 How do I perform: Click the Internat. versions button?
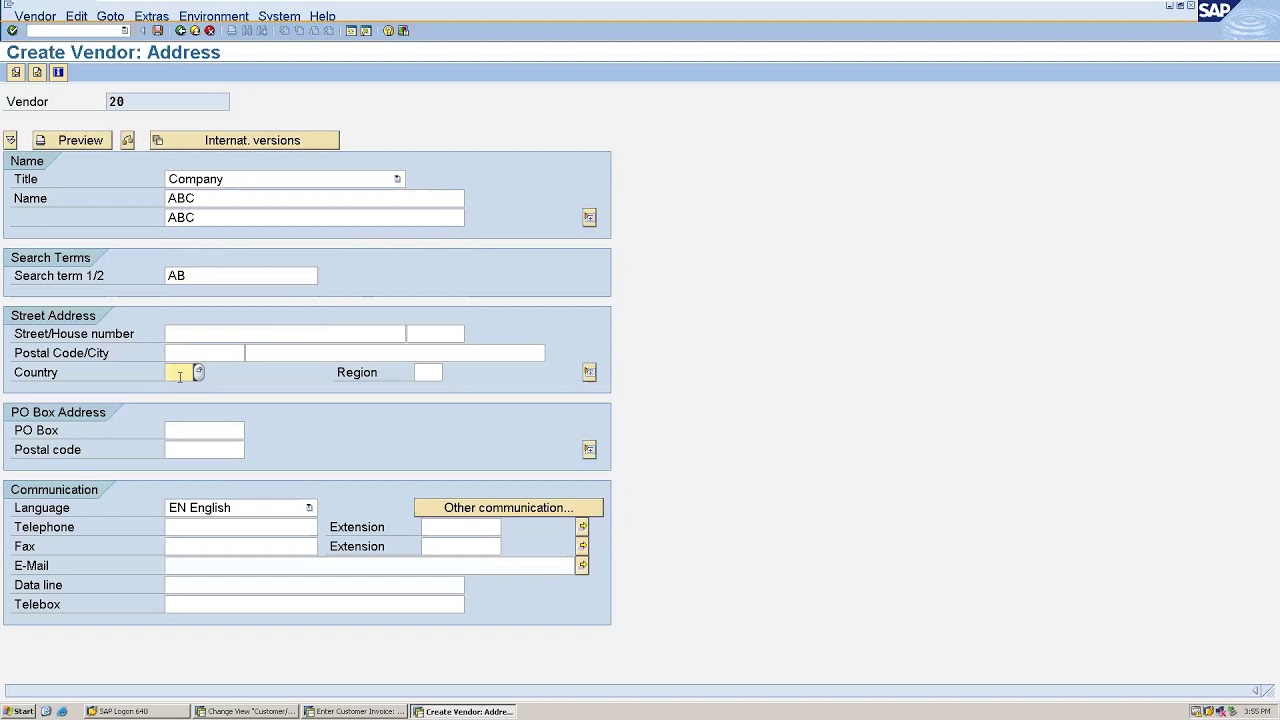pyautogui.click(x=244, y=140)
